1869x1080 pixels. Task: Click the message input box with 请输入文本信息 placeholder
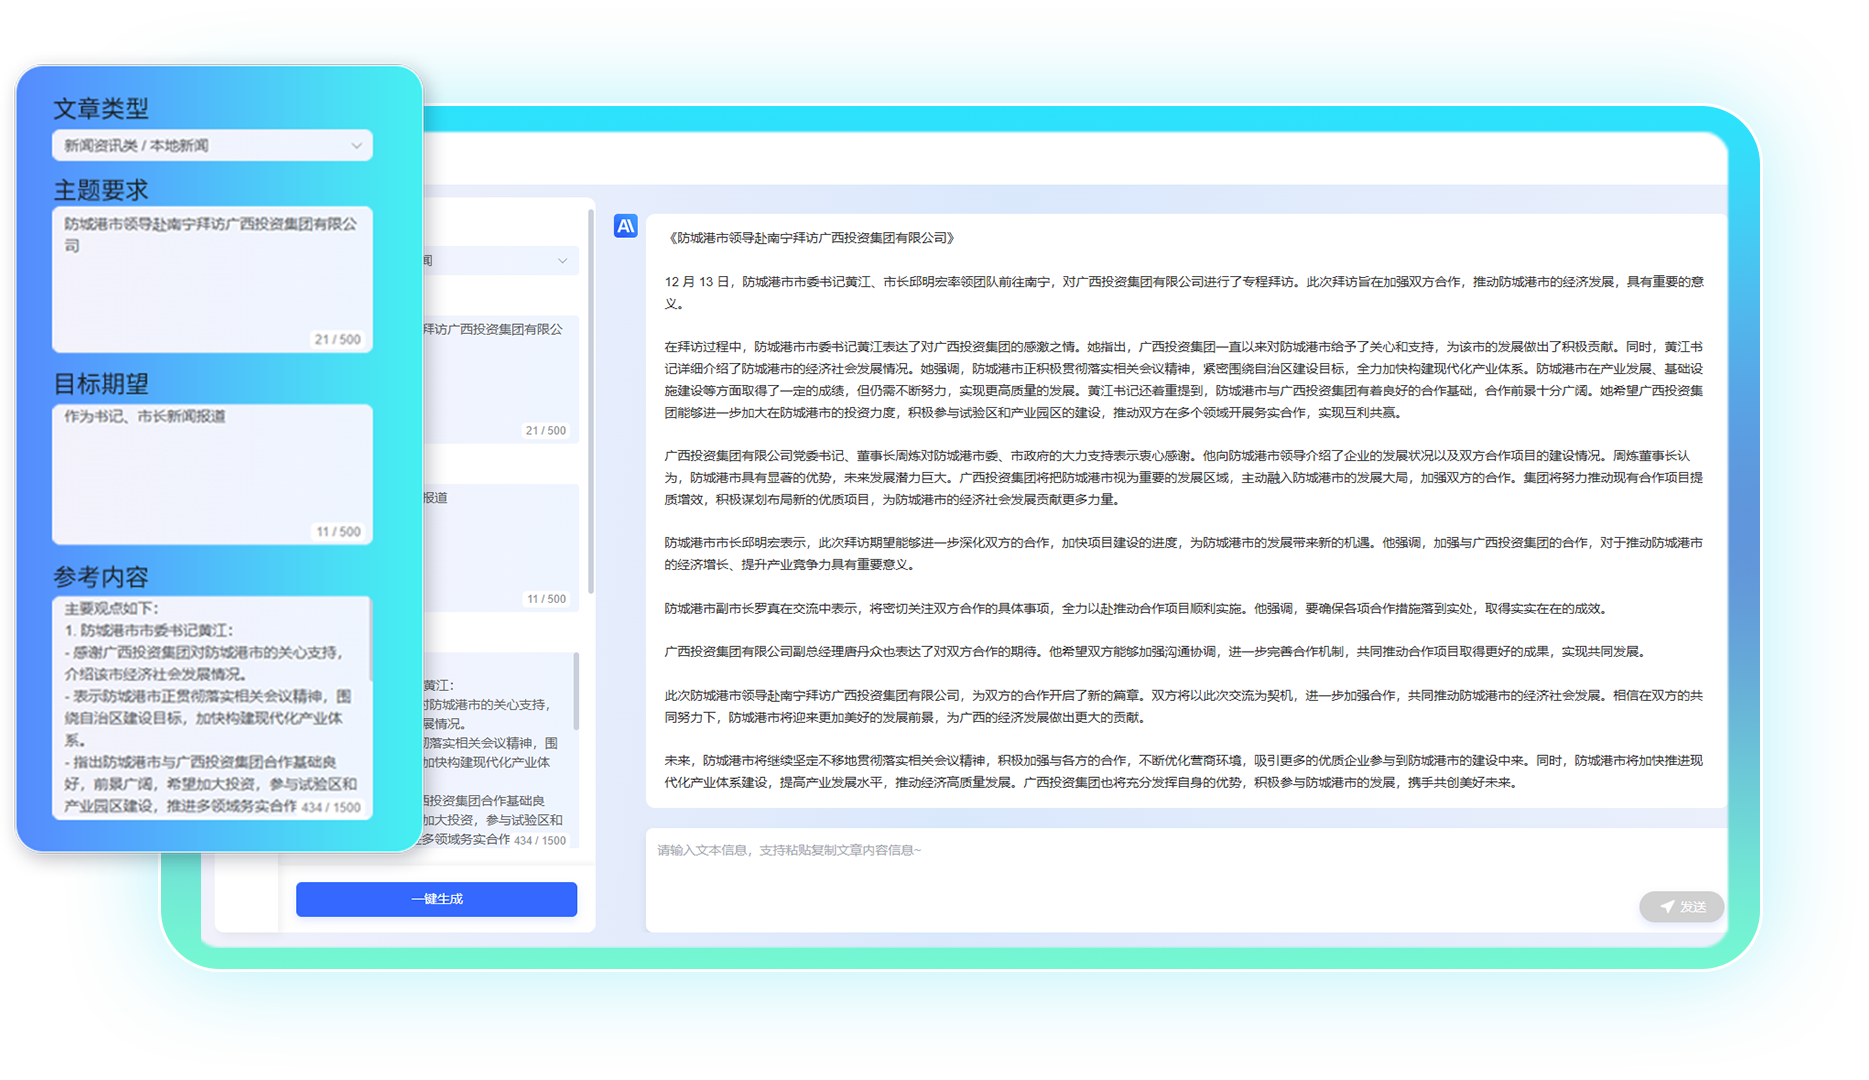pos(1140,870)
